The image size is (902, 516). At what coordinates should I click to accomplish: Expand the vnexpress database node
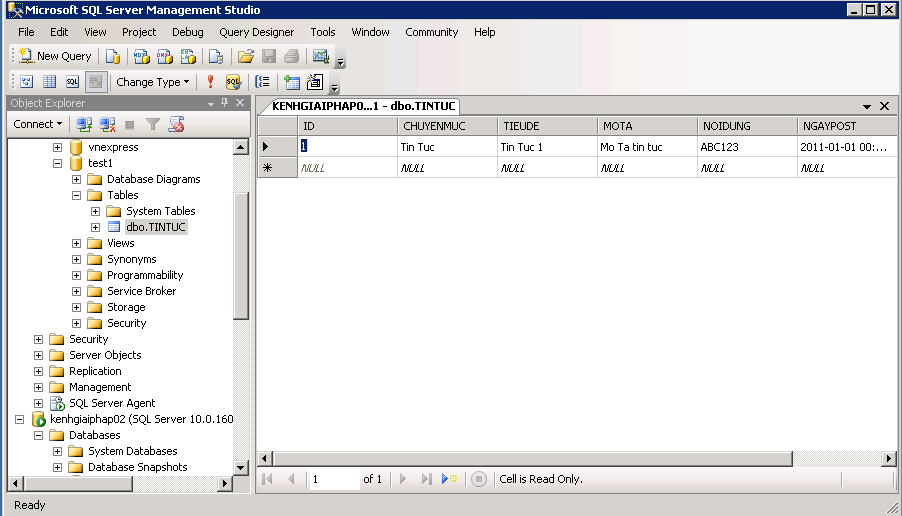[58, 147]
